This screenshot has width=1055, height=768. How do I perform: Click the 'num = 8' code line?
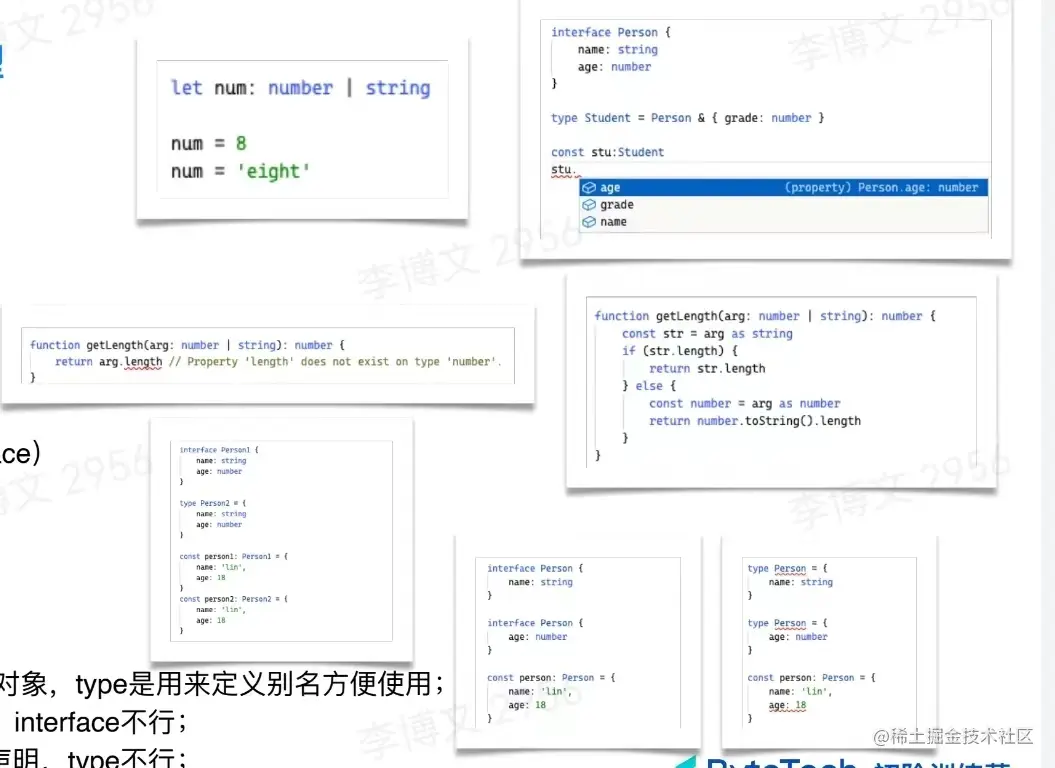coord(209,143)
